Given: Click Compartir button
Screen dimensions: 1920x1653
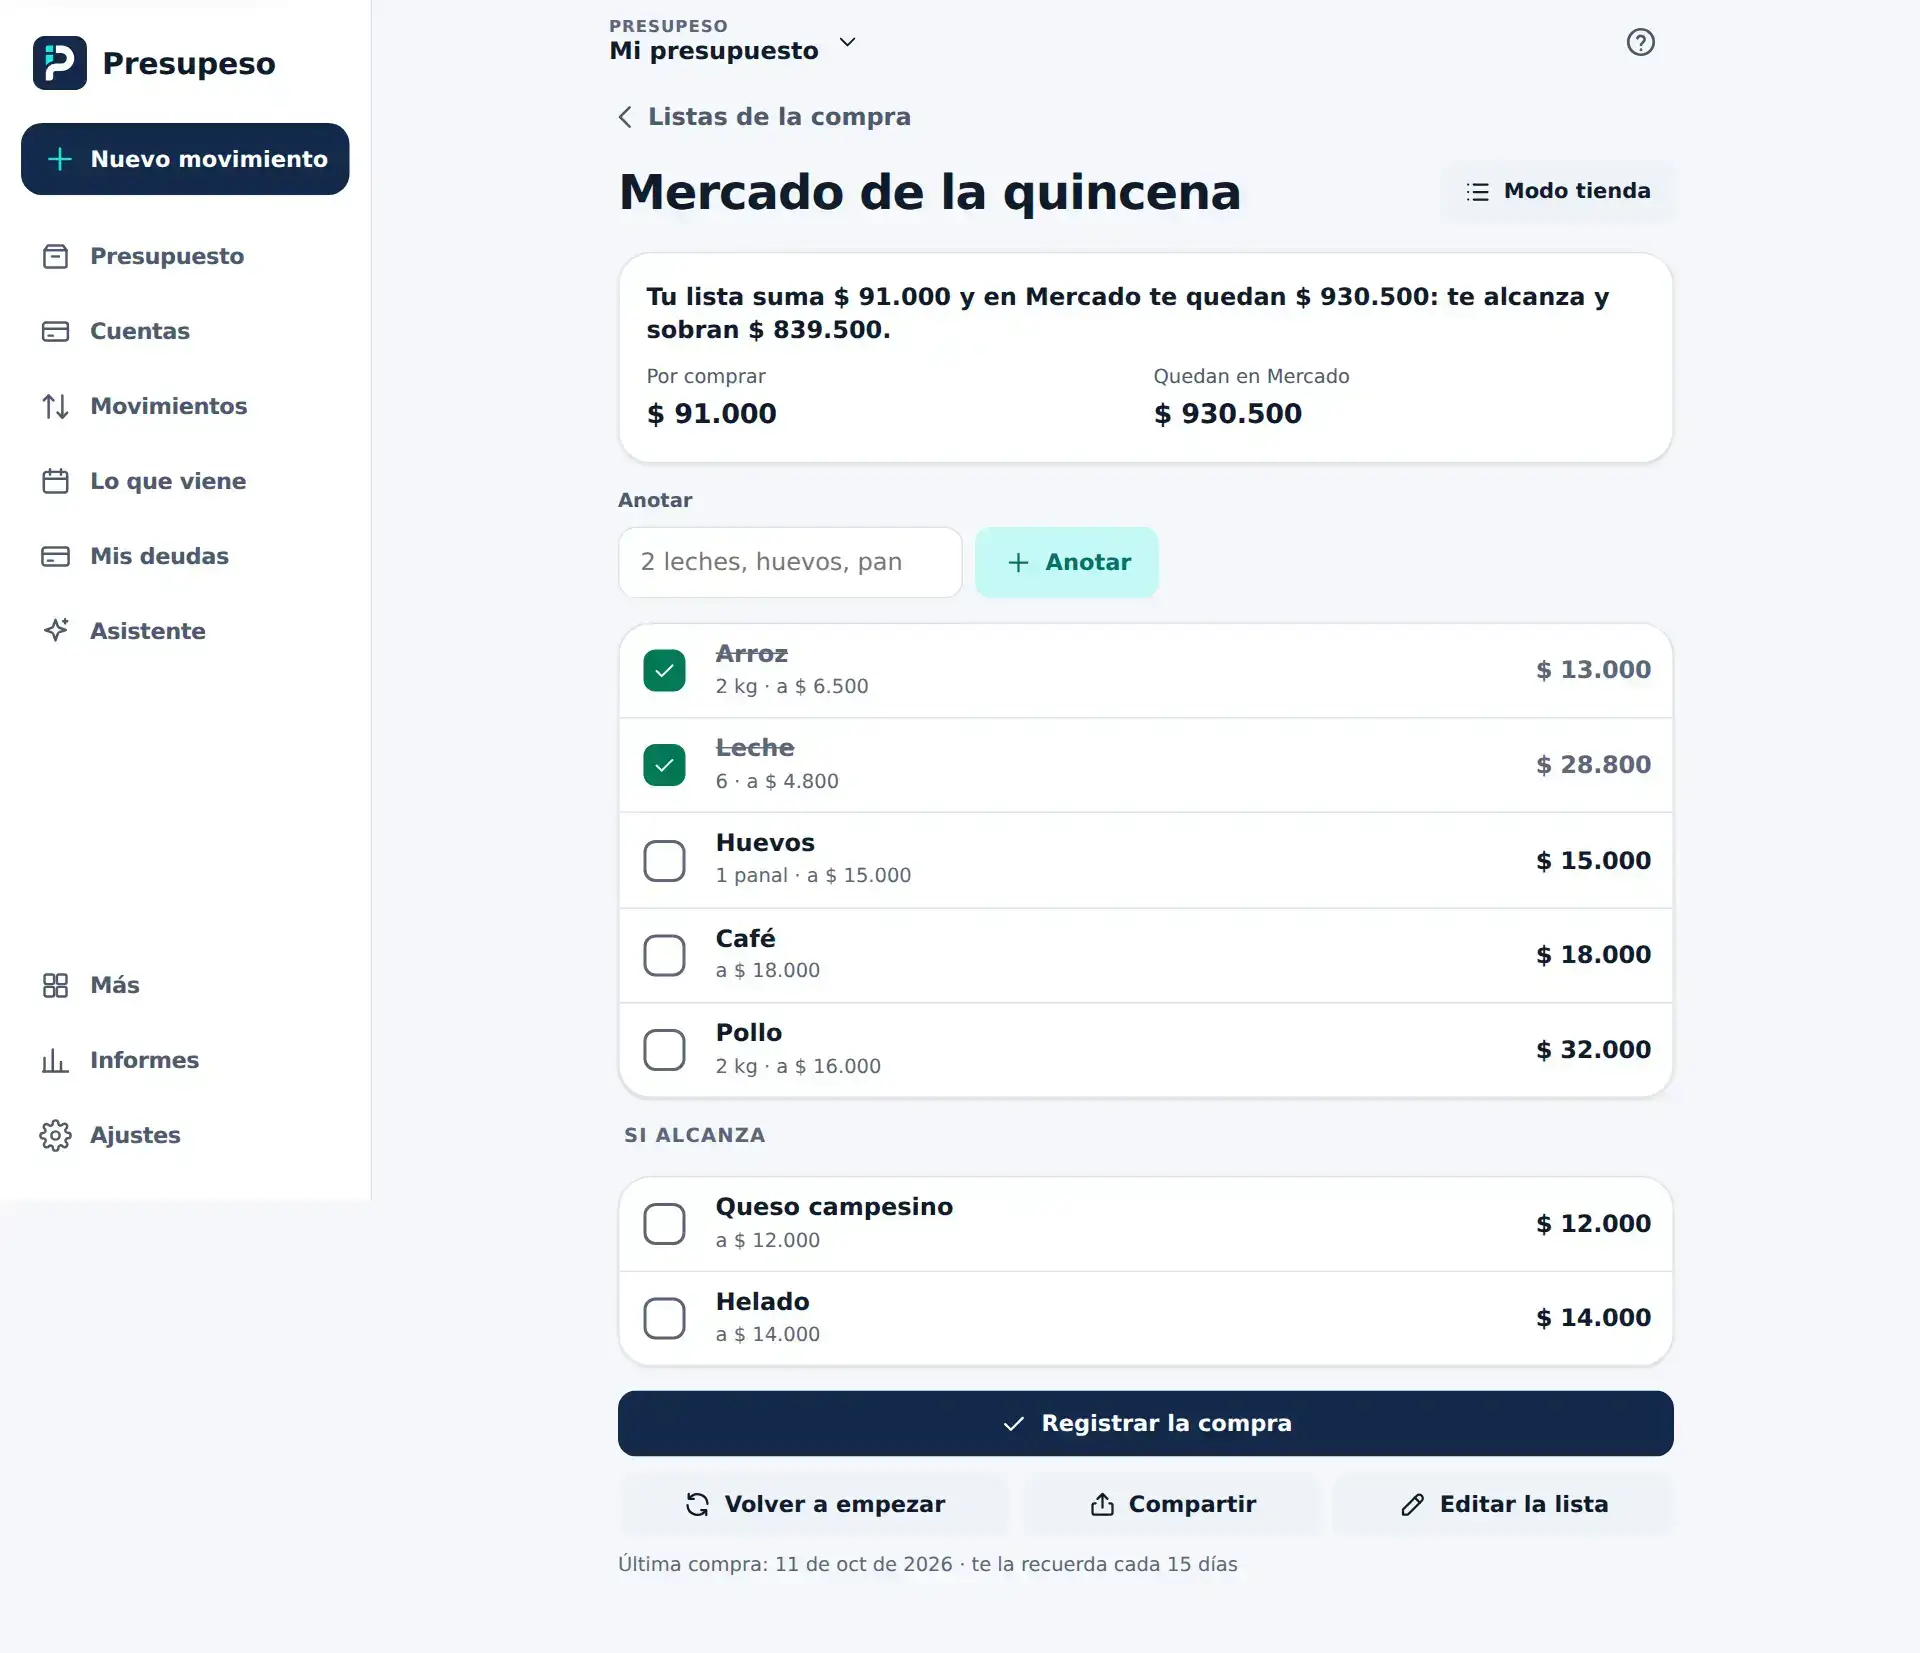Looking at the screenshot, I should (x=1172, y=1505).
